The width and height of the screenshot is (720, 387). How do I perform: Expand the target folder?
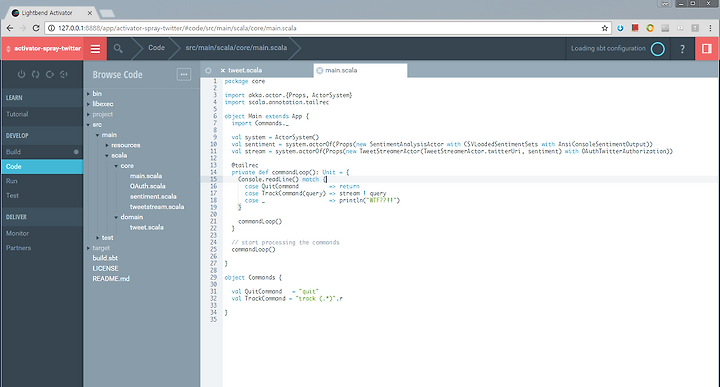point(89,248)
